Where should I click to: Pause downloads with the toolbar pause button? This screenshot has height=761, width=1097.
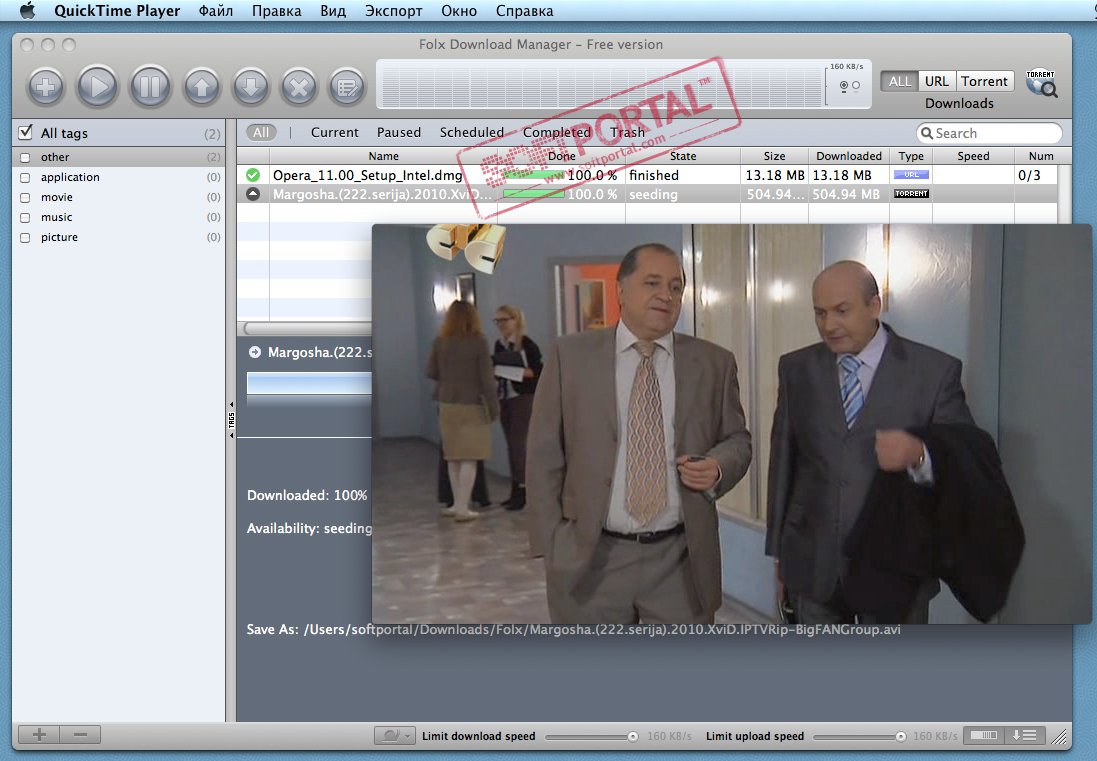click(150, 87)
